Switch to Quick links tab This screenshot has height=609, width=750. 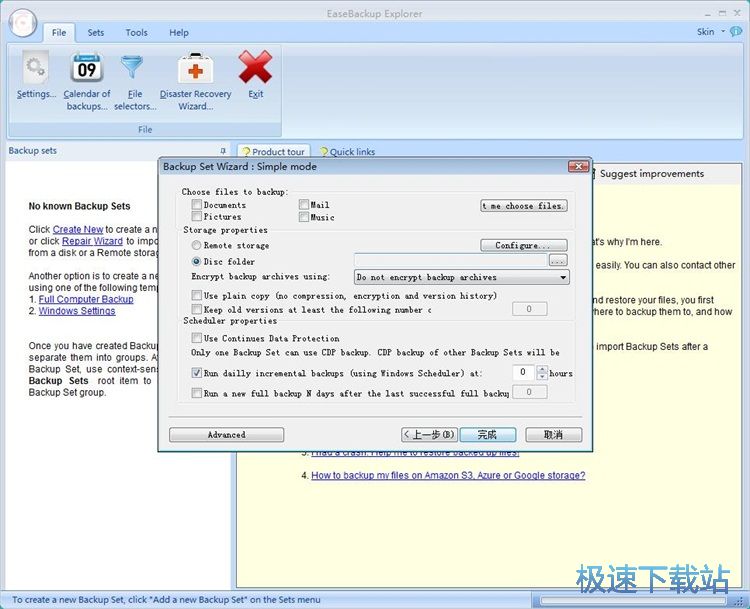(348, 152)
